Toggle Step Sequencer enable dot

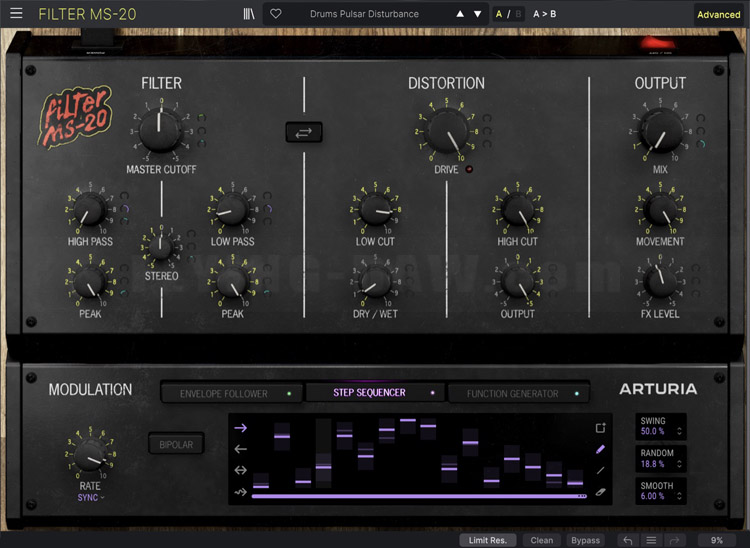coord(432,393)
